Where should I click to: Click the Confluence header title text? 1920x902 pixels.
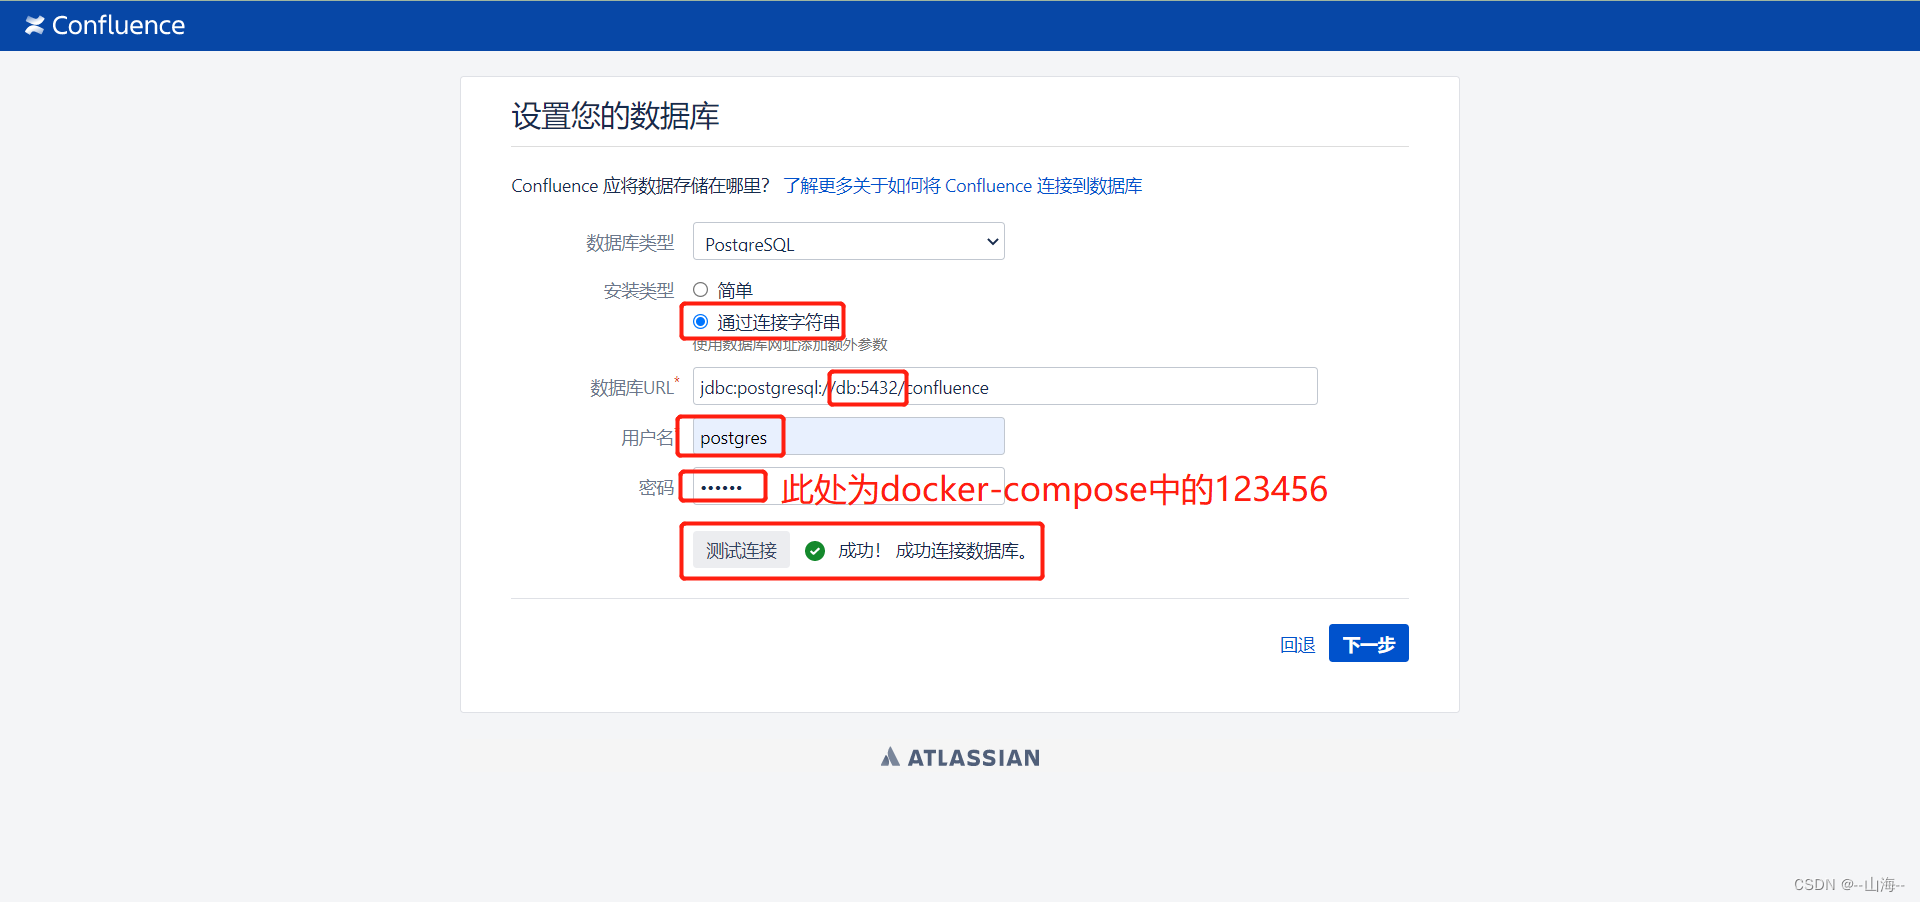pos(118,25)
